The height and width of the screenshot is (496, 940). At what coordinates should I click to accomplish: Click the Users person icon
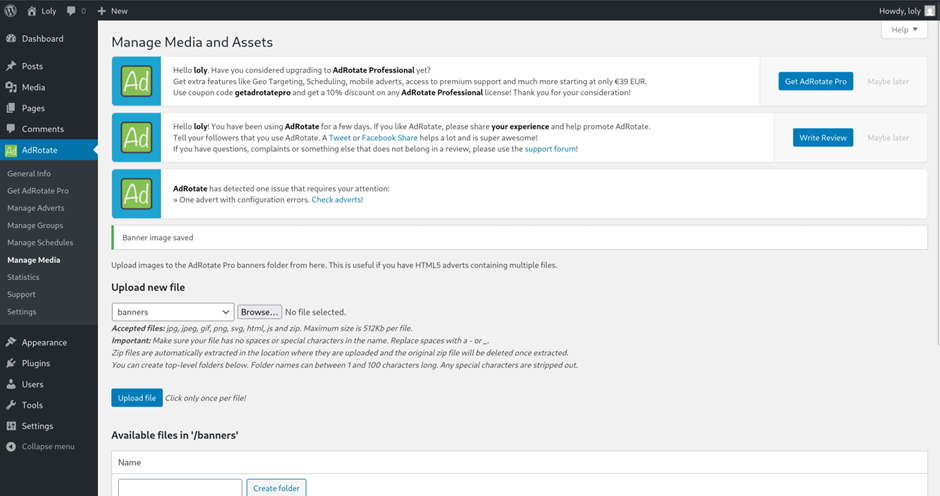coord(11,384)
